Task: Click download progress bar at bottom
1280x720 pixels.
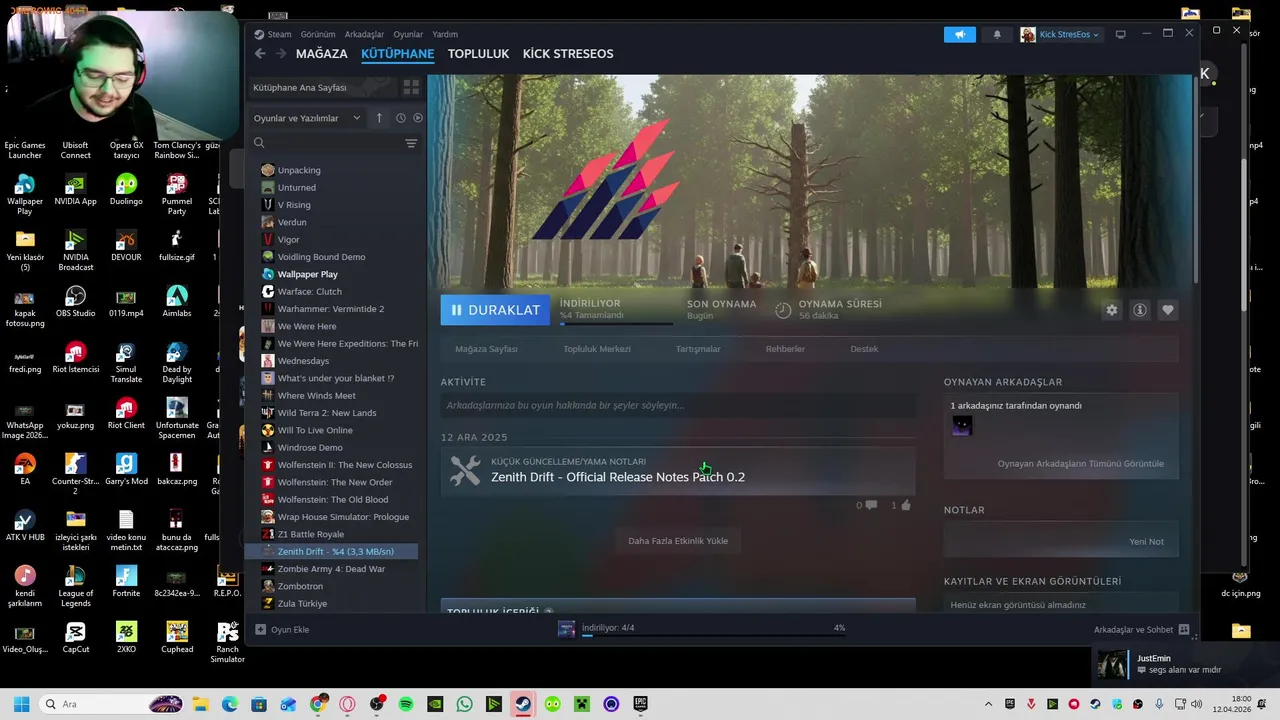Action: click(x=714, y=634)
